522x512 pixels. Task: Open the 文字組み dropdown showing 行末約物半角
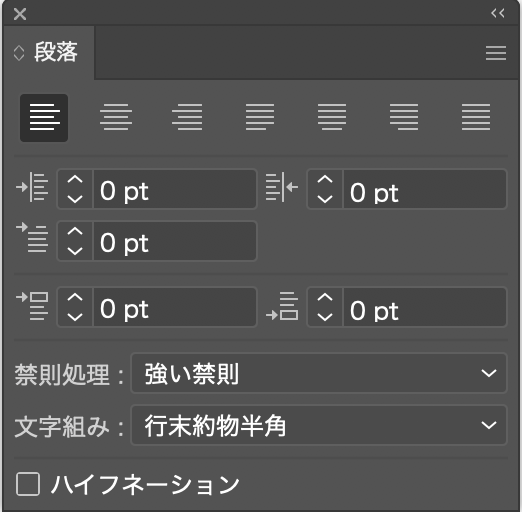pos(319,425)
